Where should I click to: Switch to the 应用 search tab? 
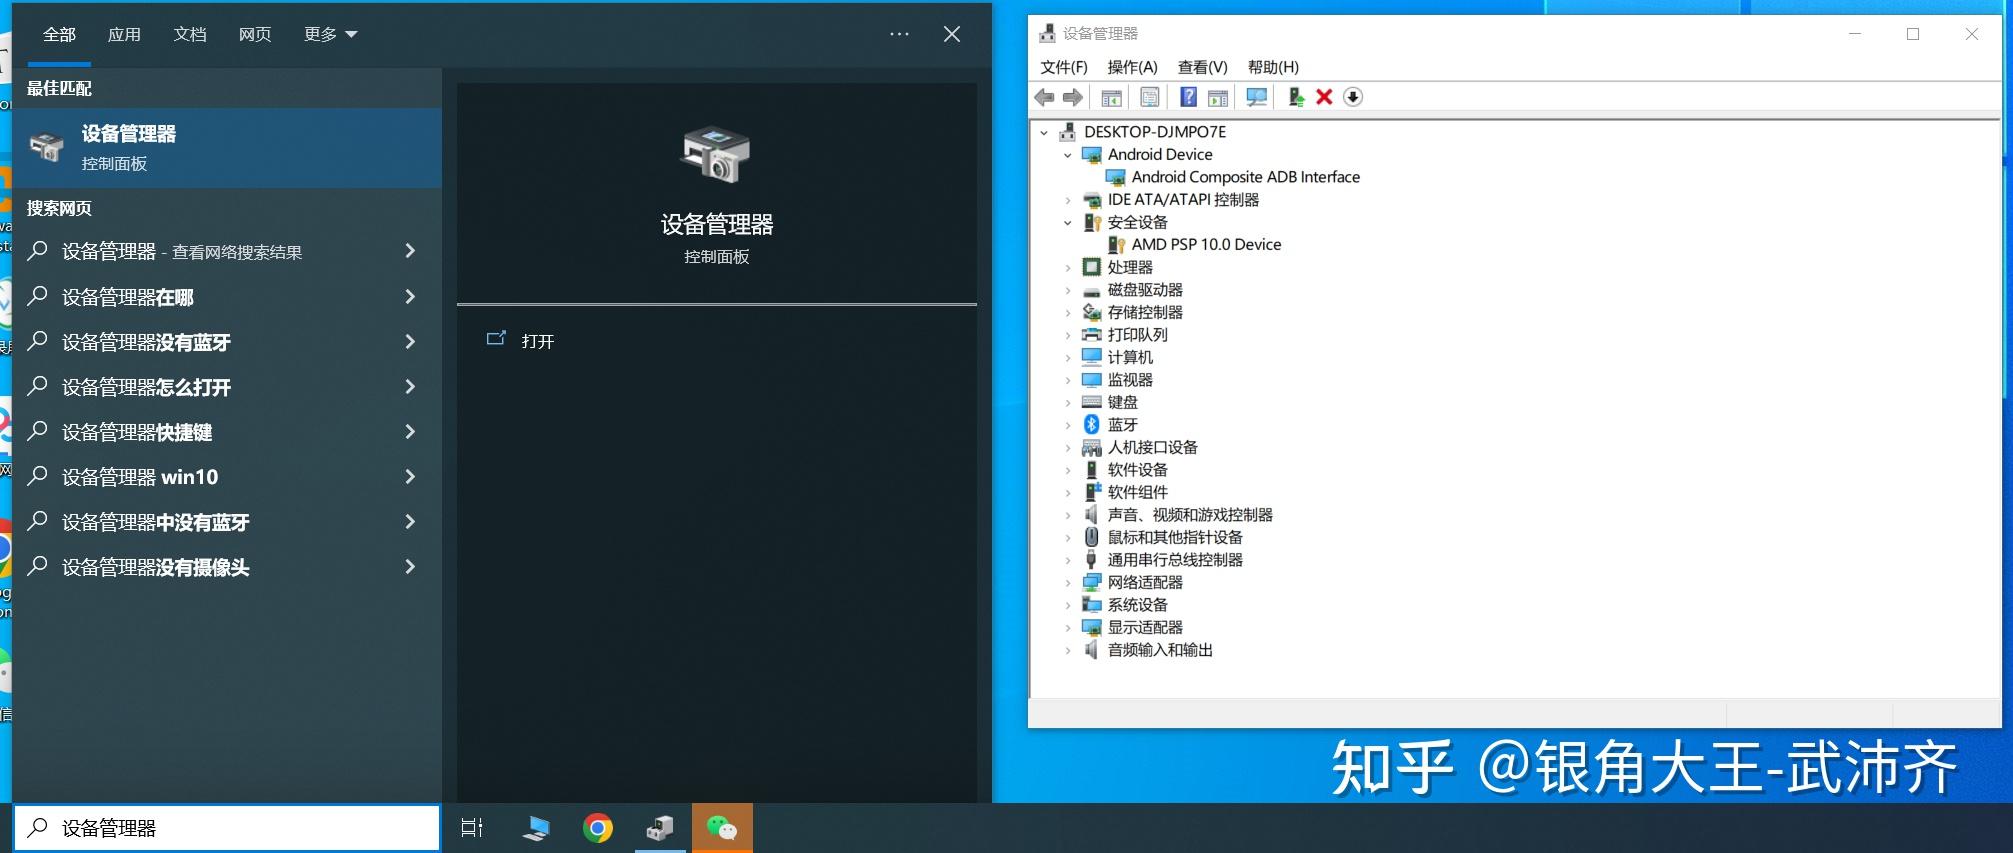124,34
